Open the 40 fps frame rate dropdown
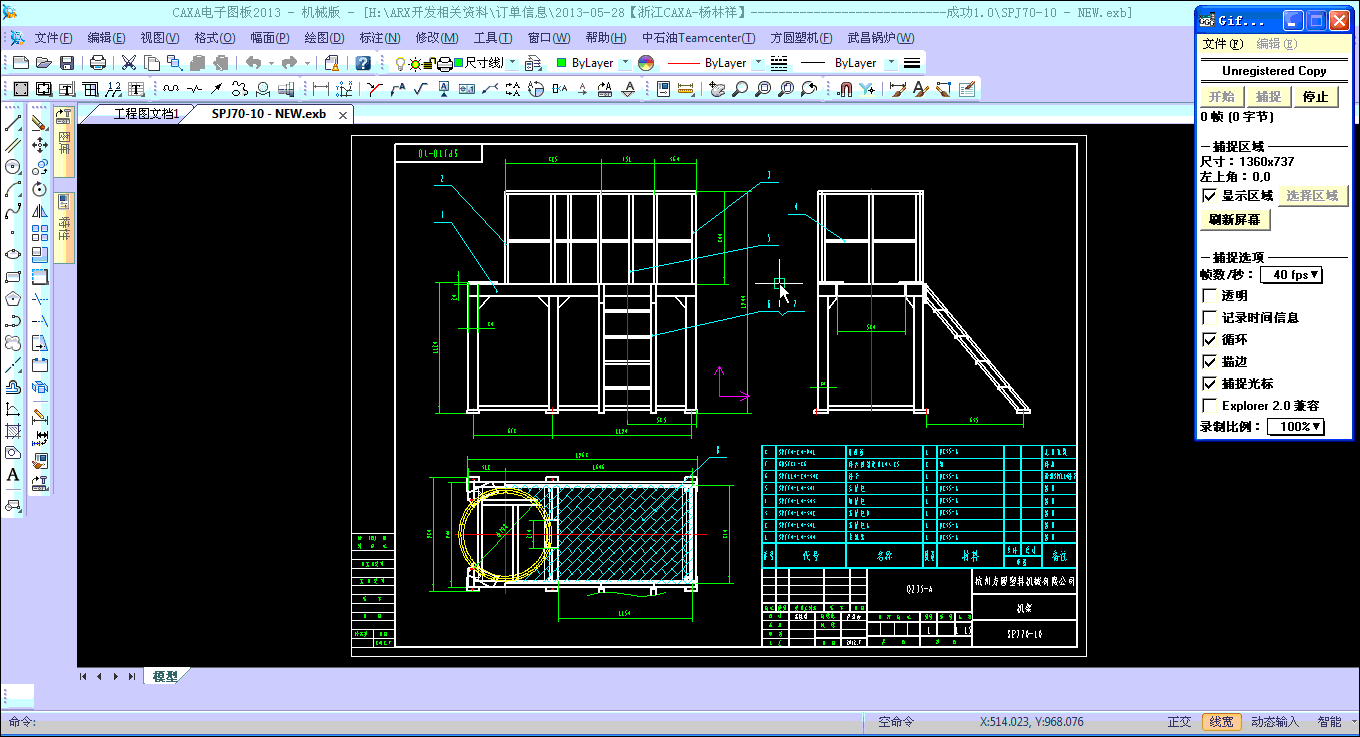1360x737 pixels. click(1291, 275)
